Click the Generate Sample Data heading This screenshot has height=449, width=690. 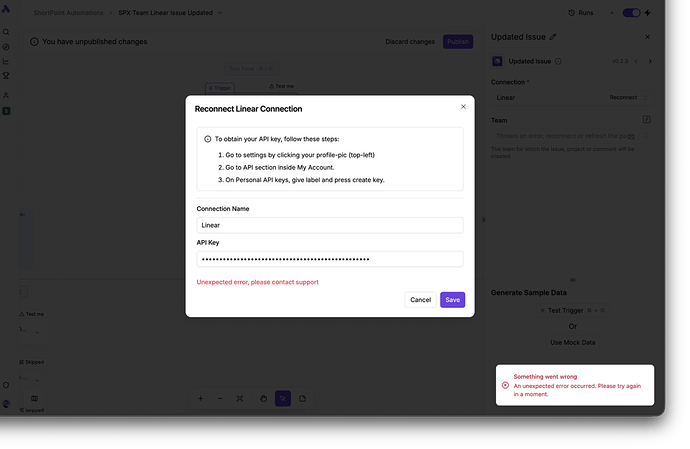click(x=529, y=293)
